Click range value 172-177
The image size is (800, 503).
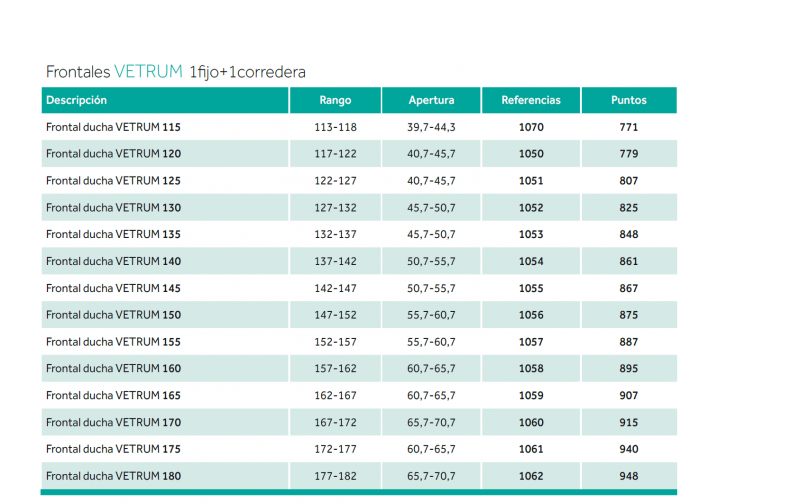point(335,449)
